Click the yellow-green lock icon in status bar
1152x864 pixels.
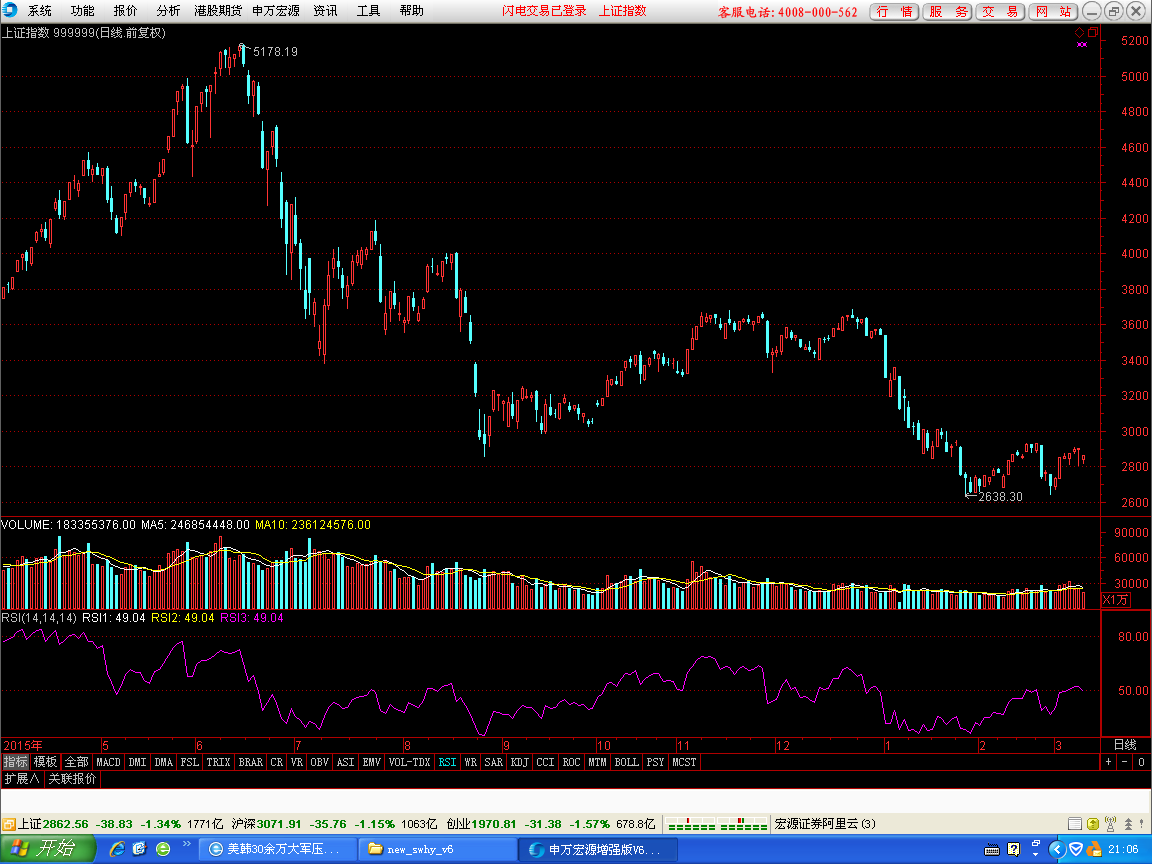pyautogui.click(x=1092, y=824)
